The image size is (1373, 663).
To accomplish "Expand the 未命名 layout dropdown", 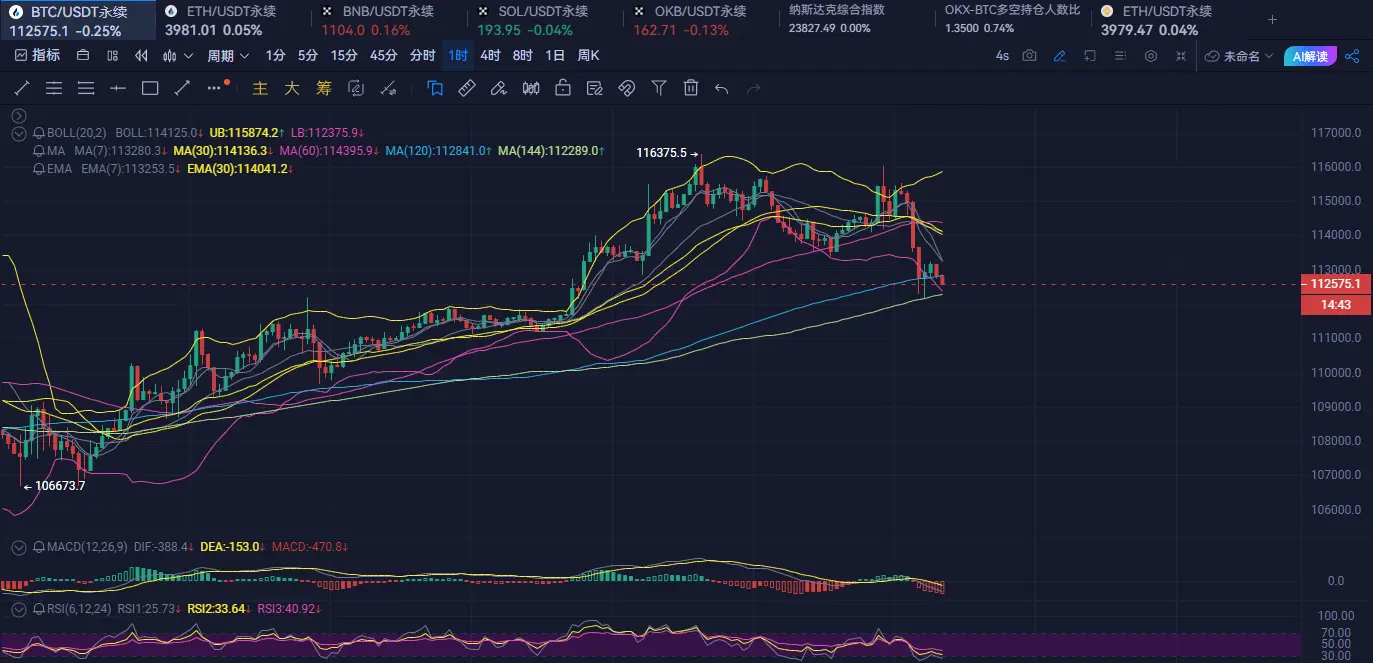I will (x=1240, y=56).
